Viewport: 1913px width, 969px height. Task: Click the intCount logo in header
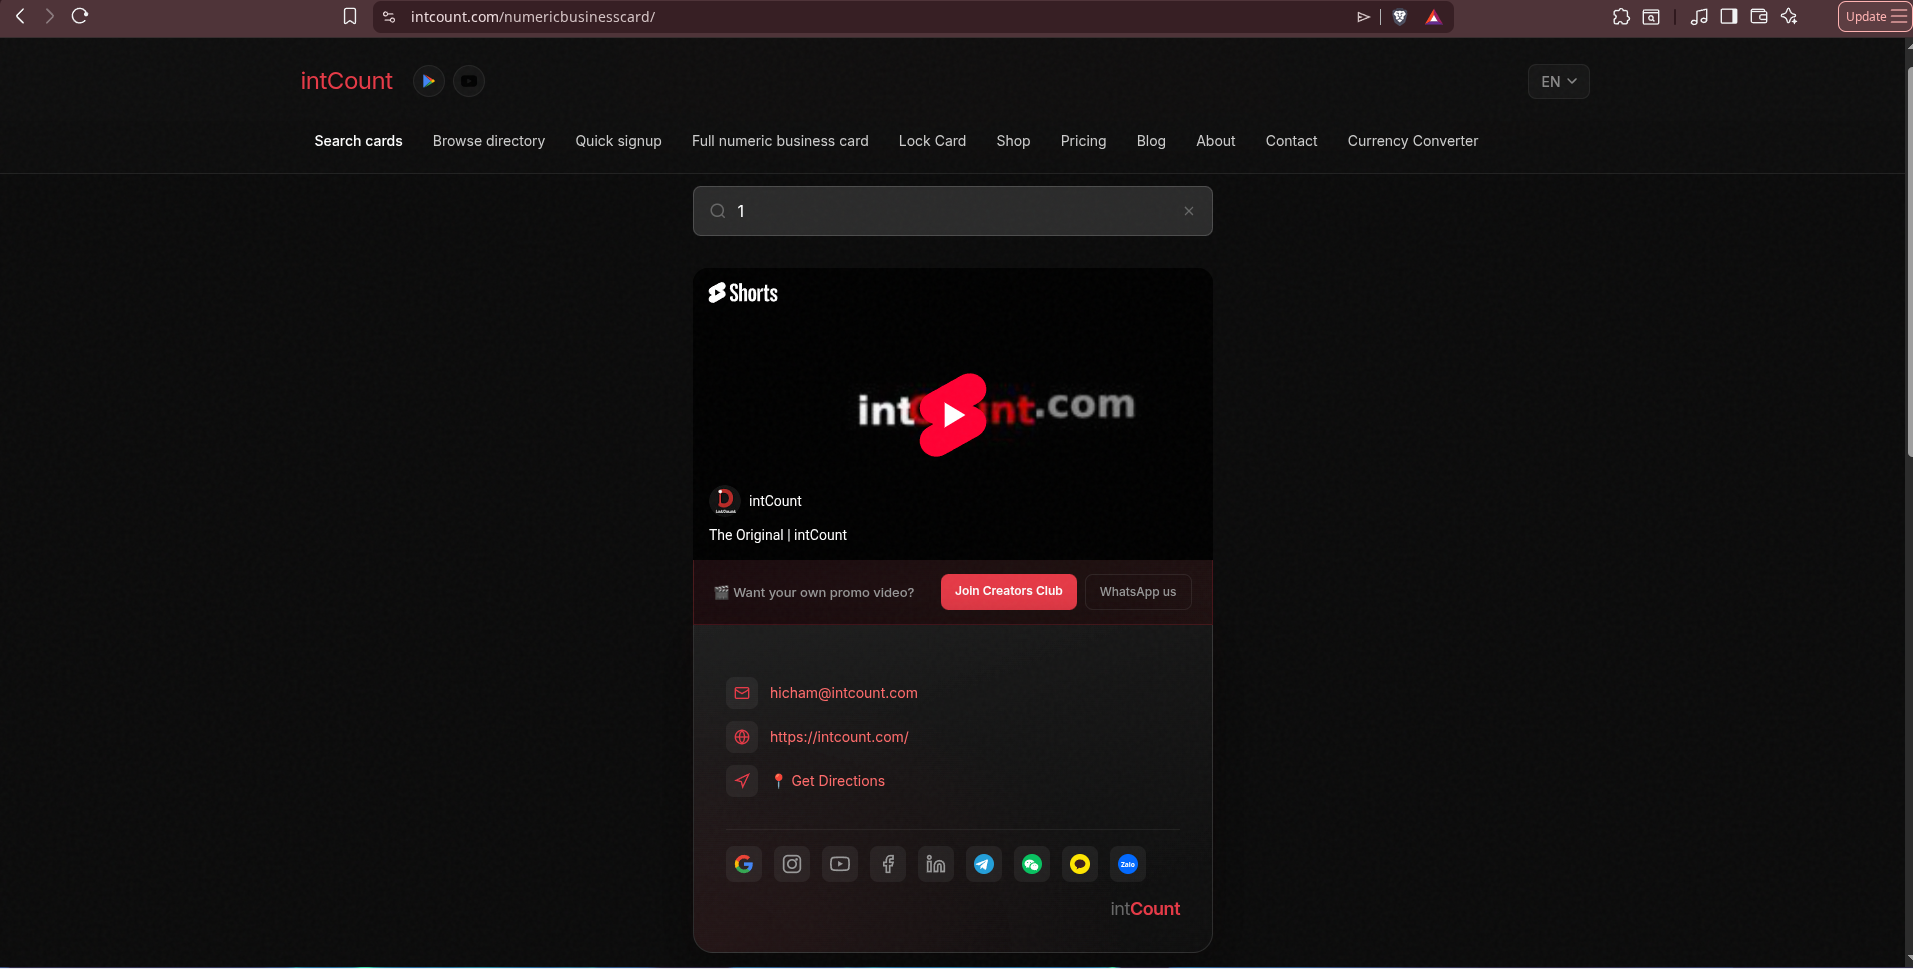[346, 81]
